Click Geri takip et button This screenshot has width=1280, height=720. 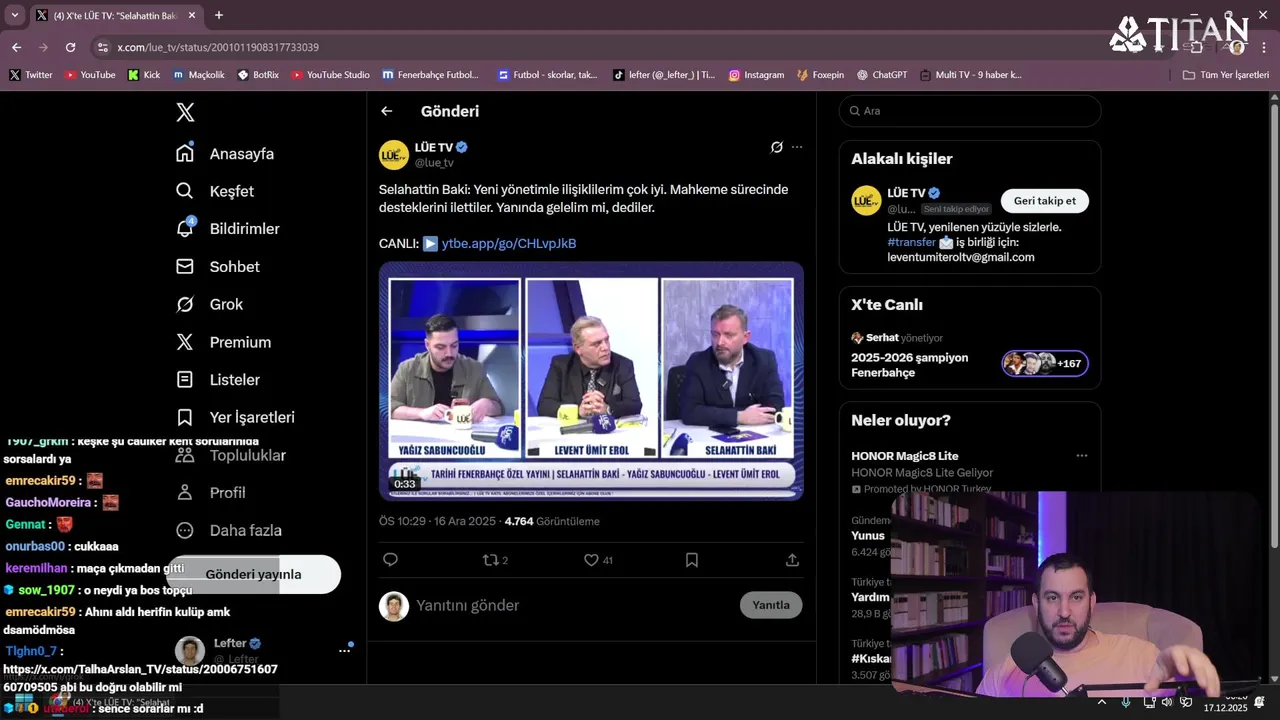[1045, 201]
